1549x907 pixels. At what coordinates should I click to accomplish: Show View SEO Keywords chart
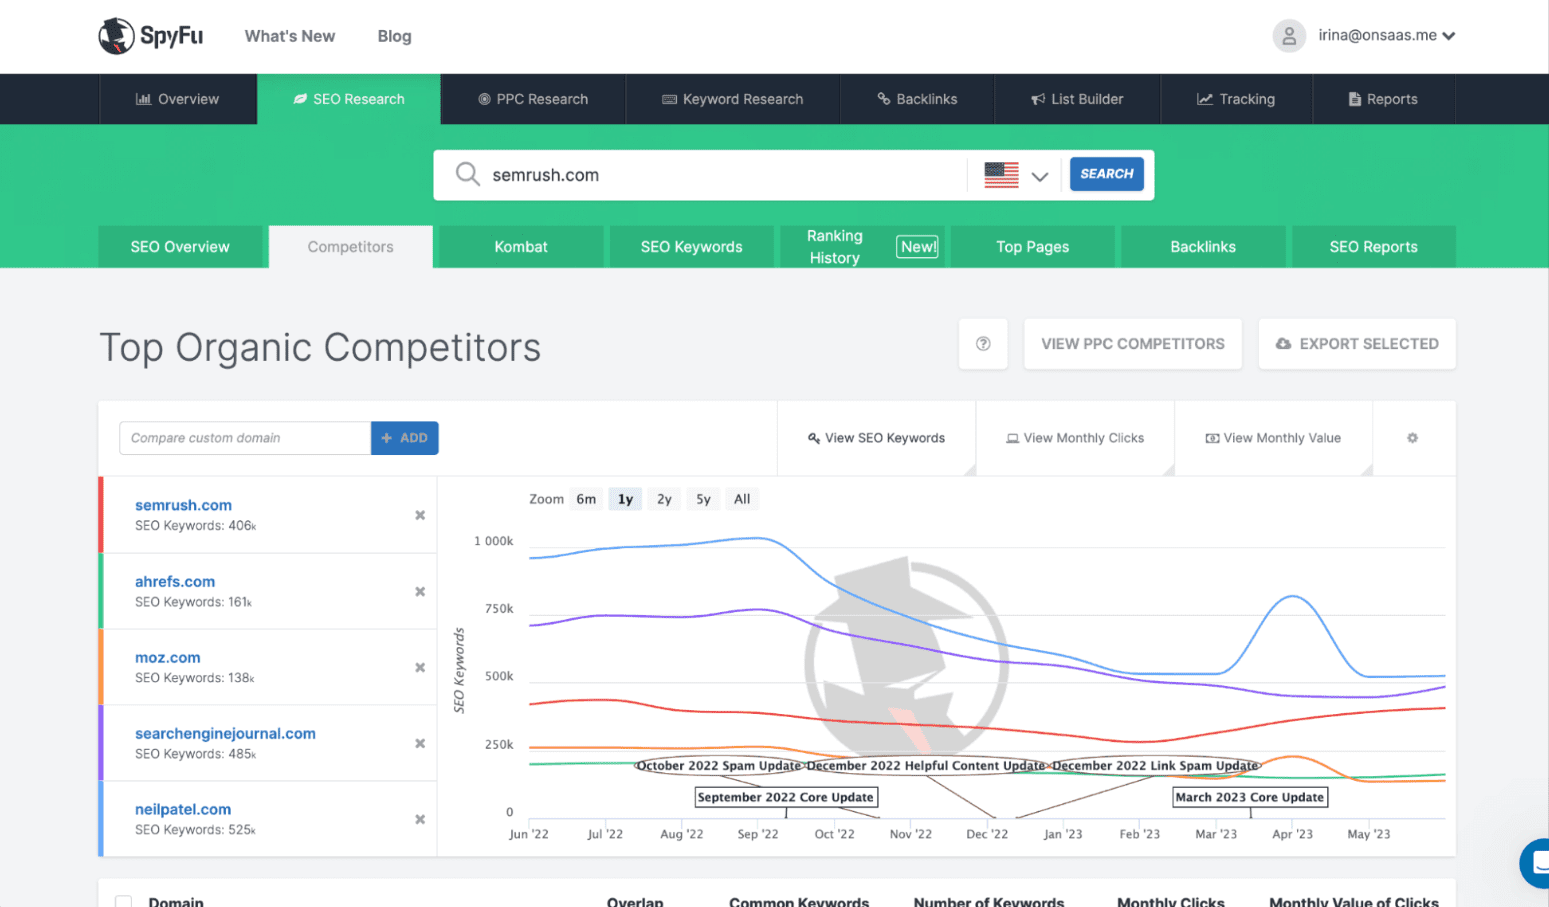(x=876, y=438)
